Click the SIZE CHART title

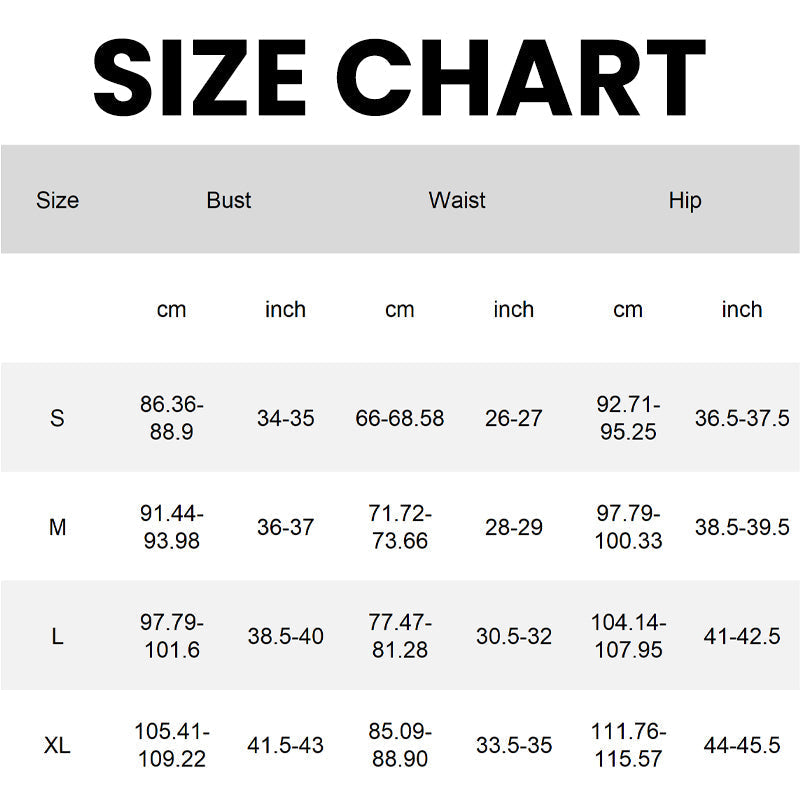(399, 77)
